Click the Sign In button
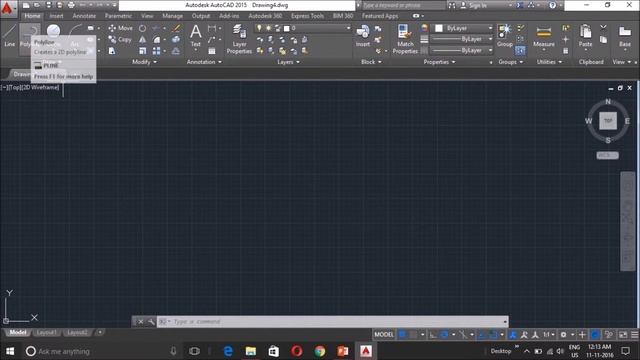The height and width of the screenshot is (360, 640). pyautogui.click(x=474, y=5)
